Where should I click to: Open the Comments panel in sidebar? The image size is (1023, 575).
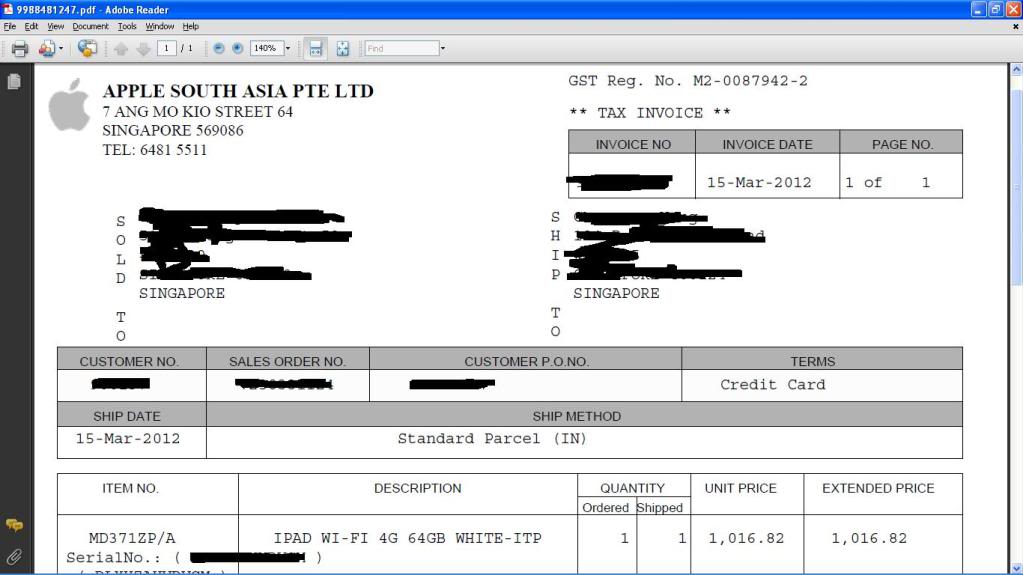pyautogui.click(x=14, y=525)
